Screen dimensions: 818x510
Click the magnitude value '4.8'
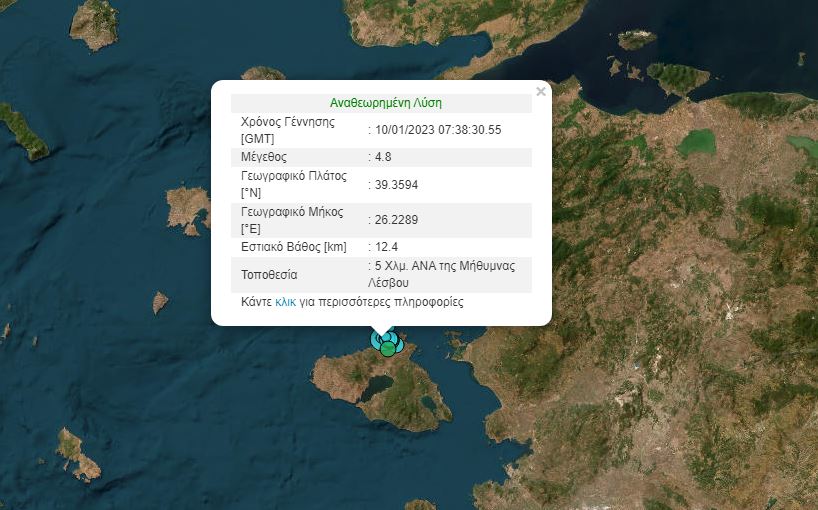coord(383,157)
